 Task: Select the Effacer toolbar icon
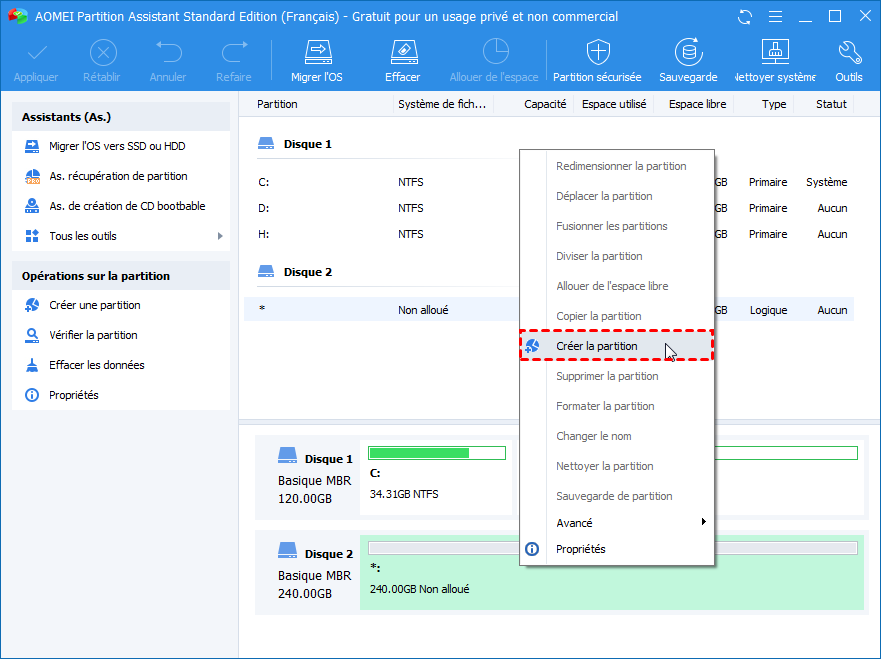(x=403, y=52)
